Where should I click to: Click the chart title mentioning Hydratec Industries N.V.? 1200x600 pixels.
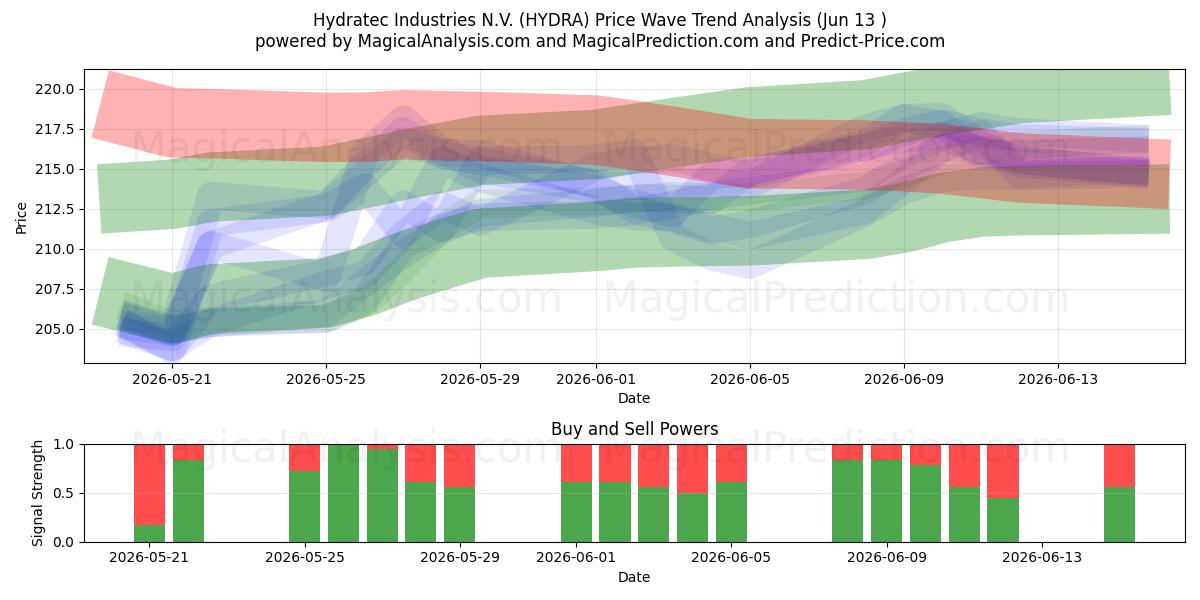coord(600,20)
